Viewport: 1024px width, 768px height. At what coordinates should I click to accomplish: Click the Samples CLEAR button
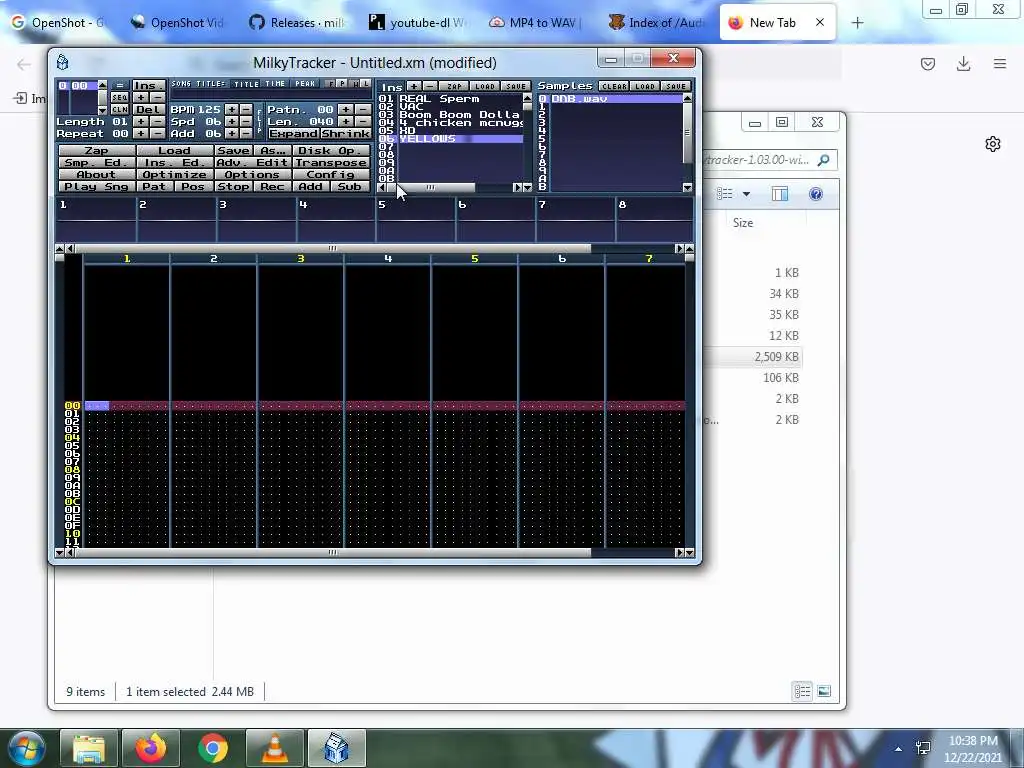tap(614, 86)
